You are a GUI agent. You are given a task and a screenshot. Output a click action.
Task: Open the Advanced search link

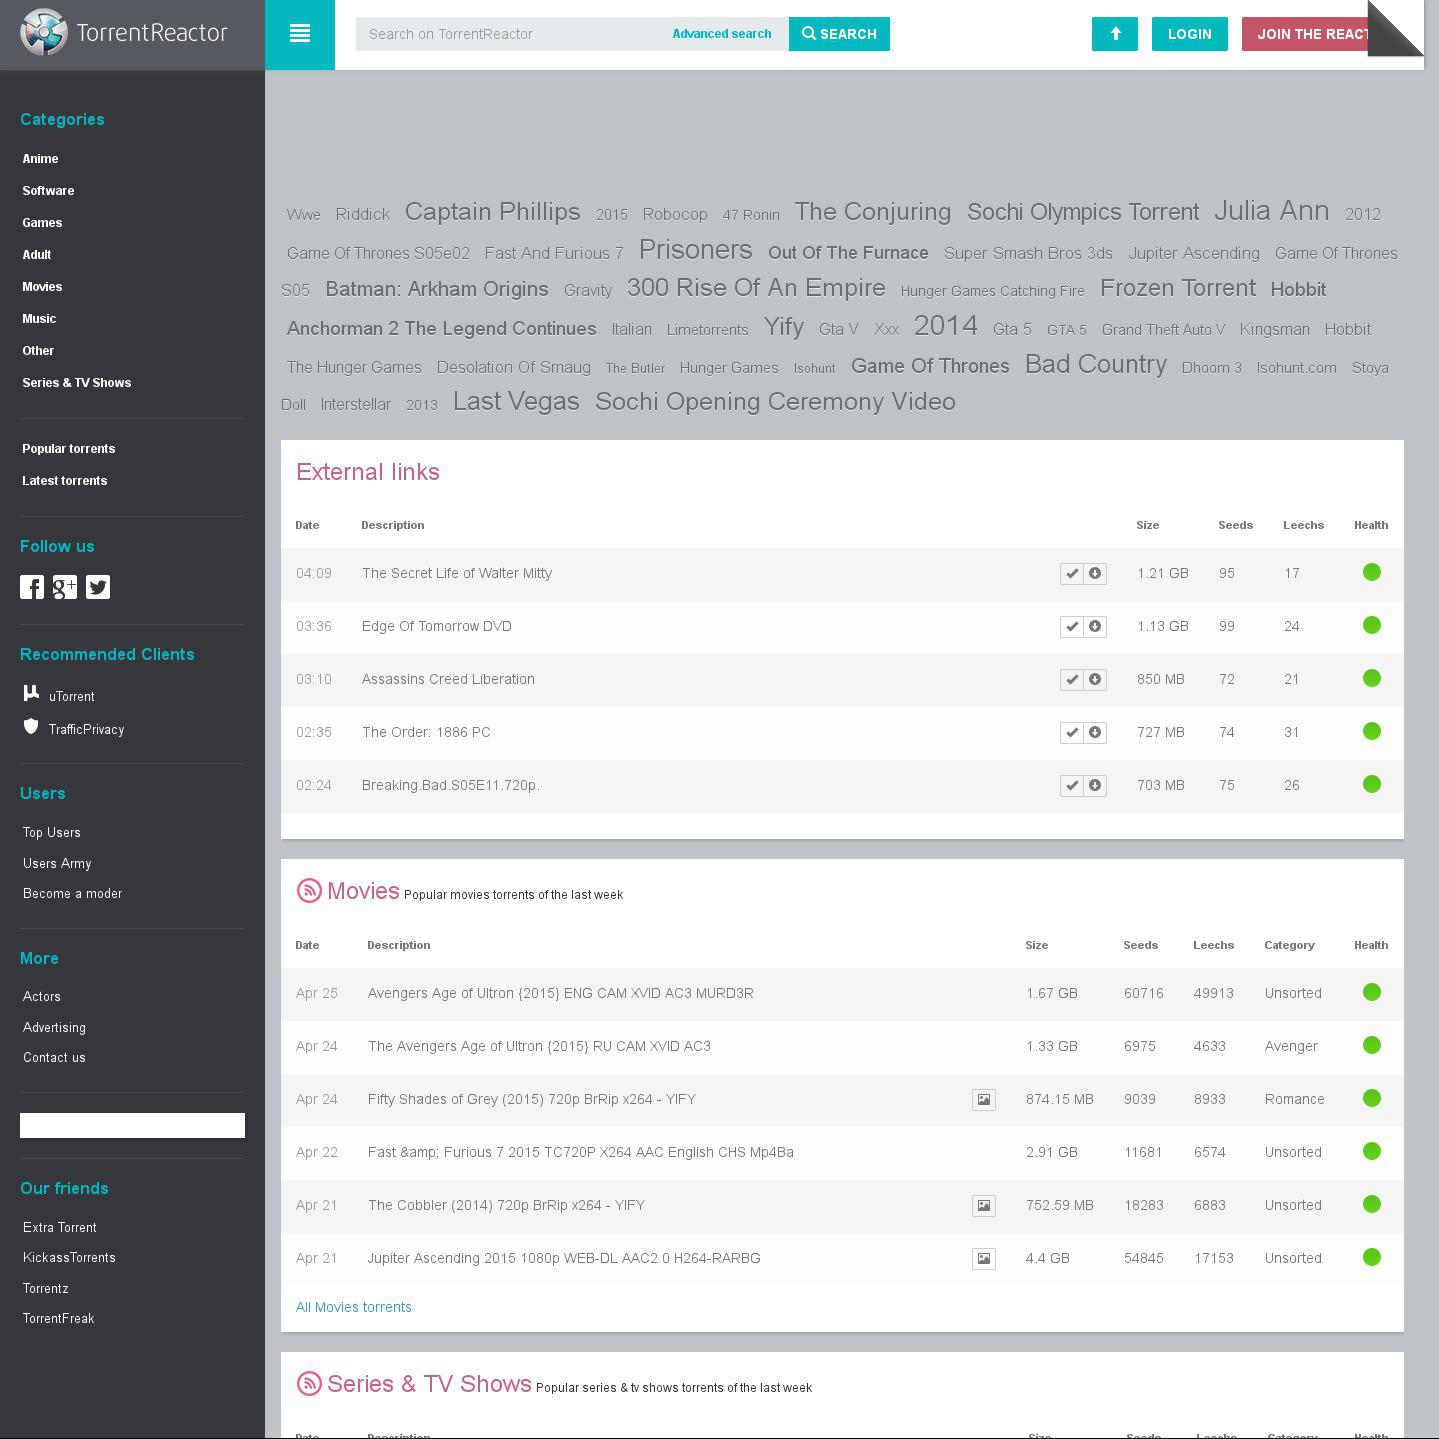point(721,34)
